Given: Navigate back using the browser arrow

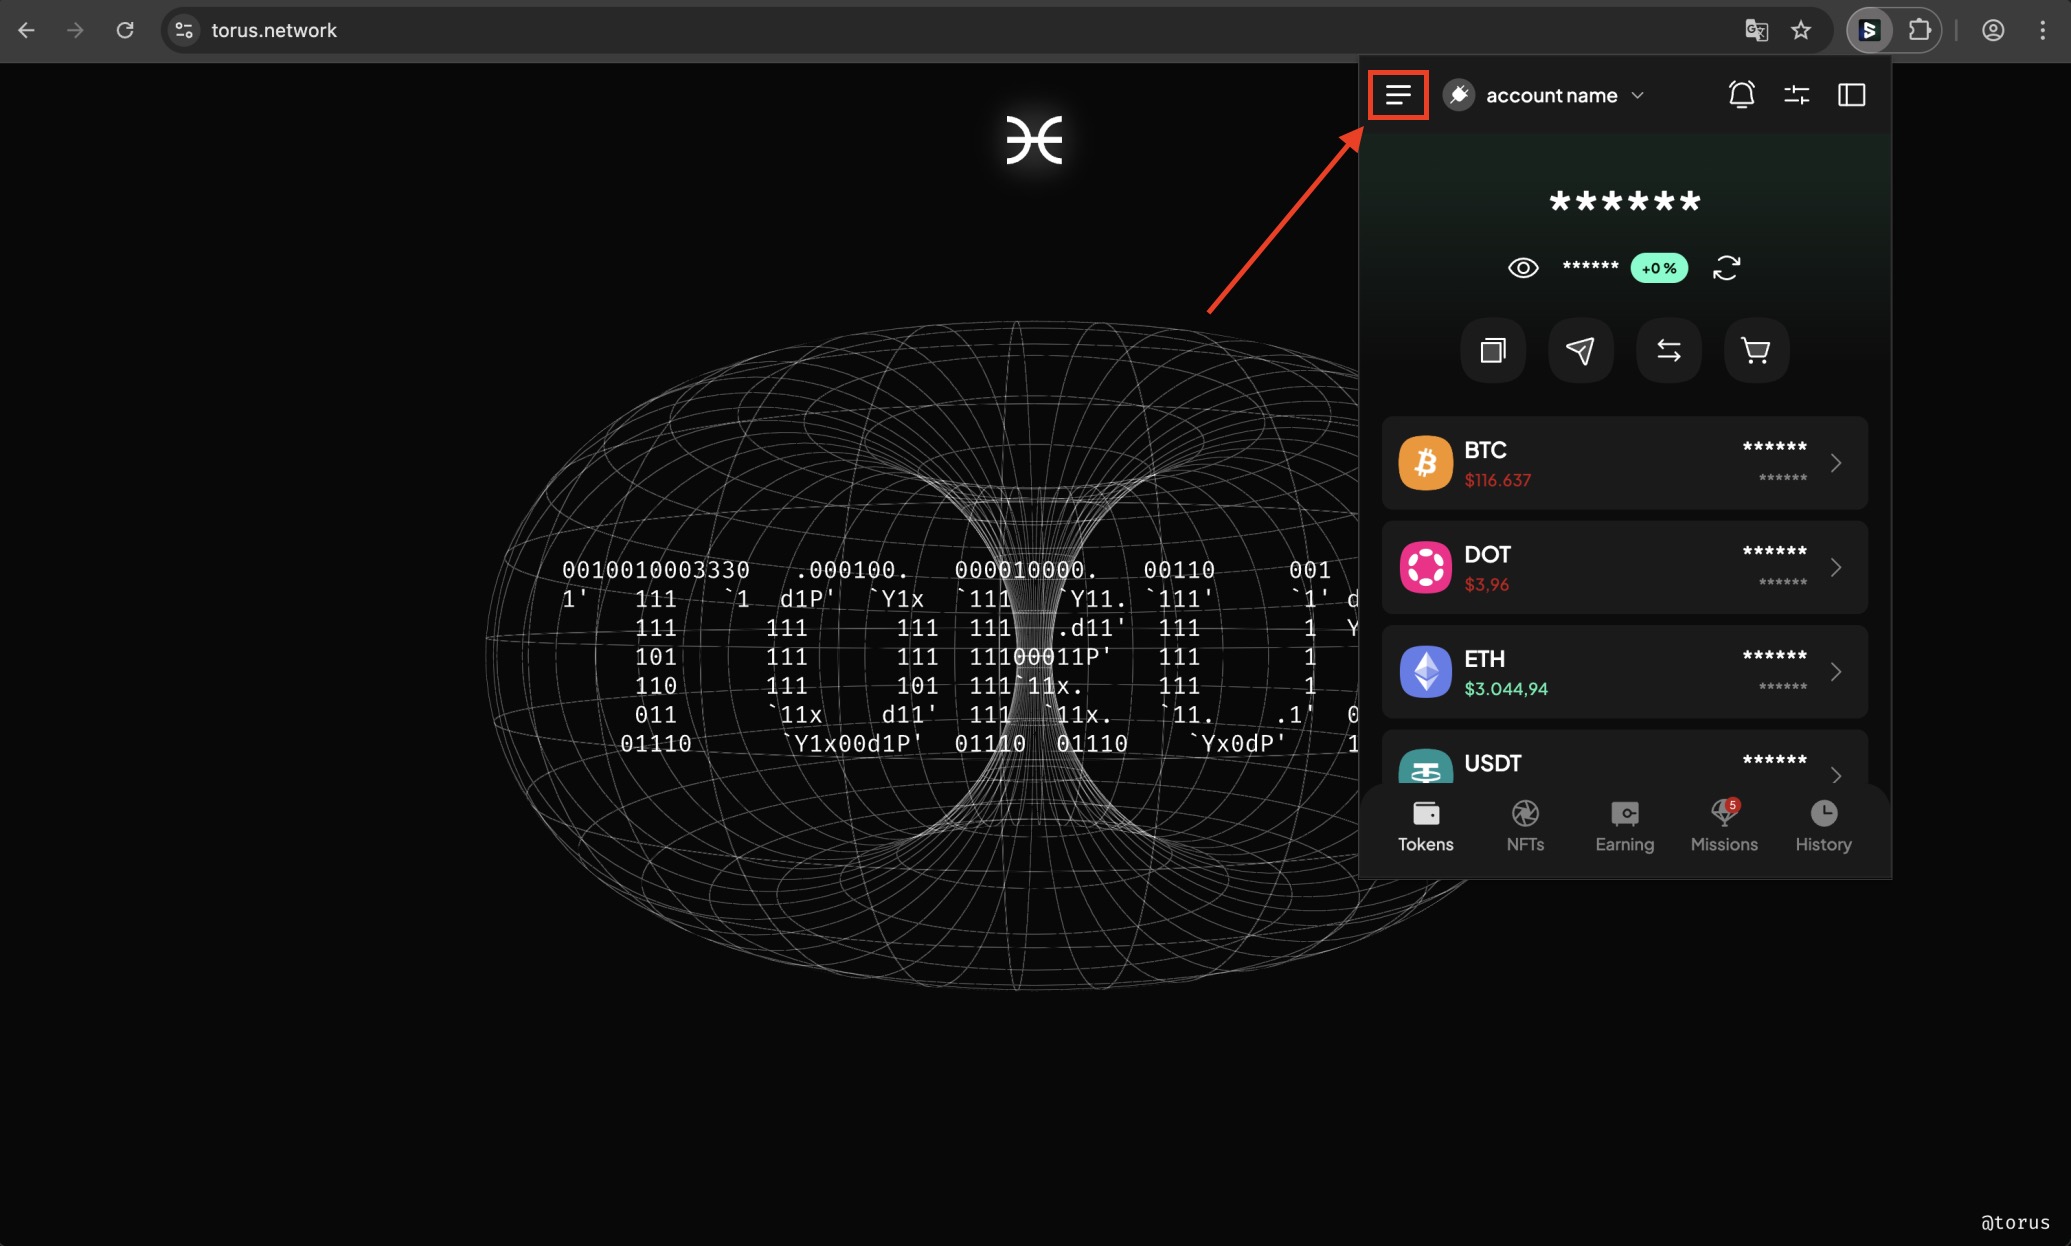Looking at the screenshot, I should click(26, 30).
